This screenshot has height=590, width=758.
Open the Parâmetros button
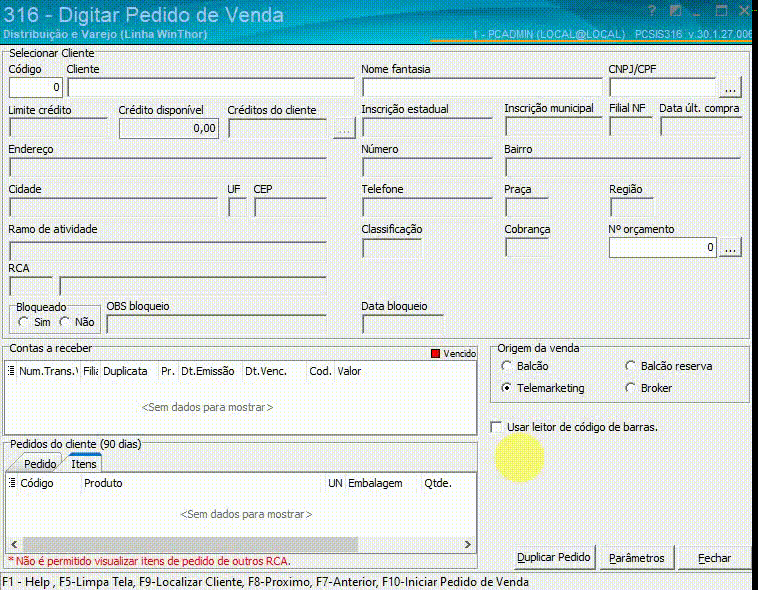[636, 558]
